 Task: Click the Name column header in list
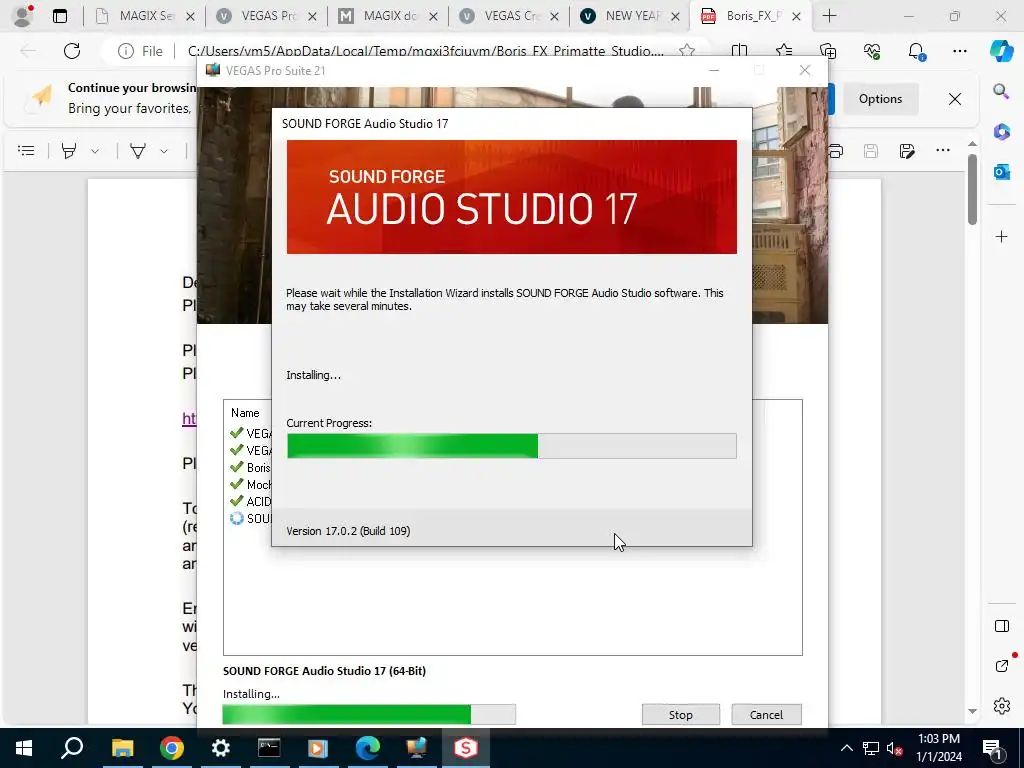tap(245, 413)
